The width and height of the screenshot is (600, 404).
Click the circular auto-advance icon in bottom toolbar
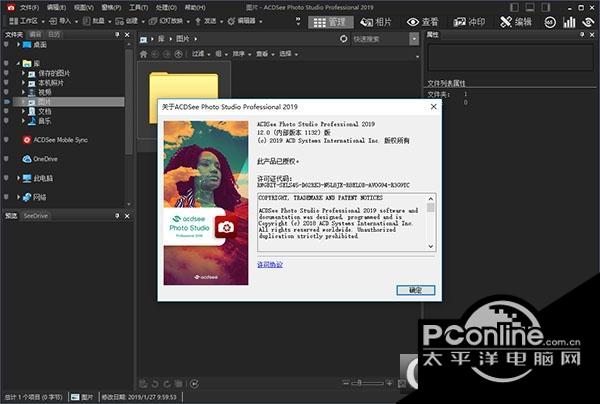tap(194, 383)
